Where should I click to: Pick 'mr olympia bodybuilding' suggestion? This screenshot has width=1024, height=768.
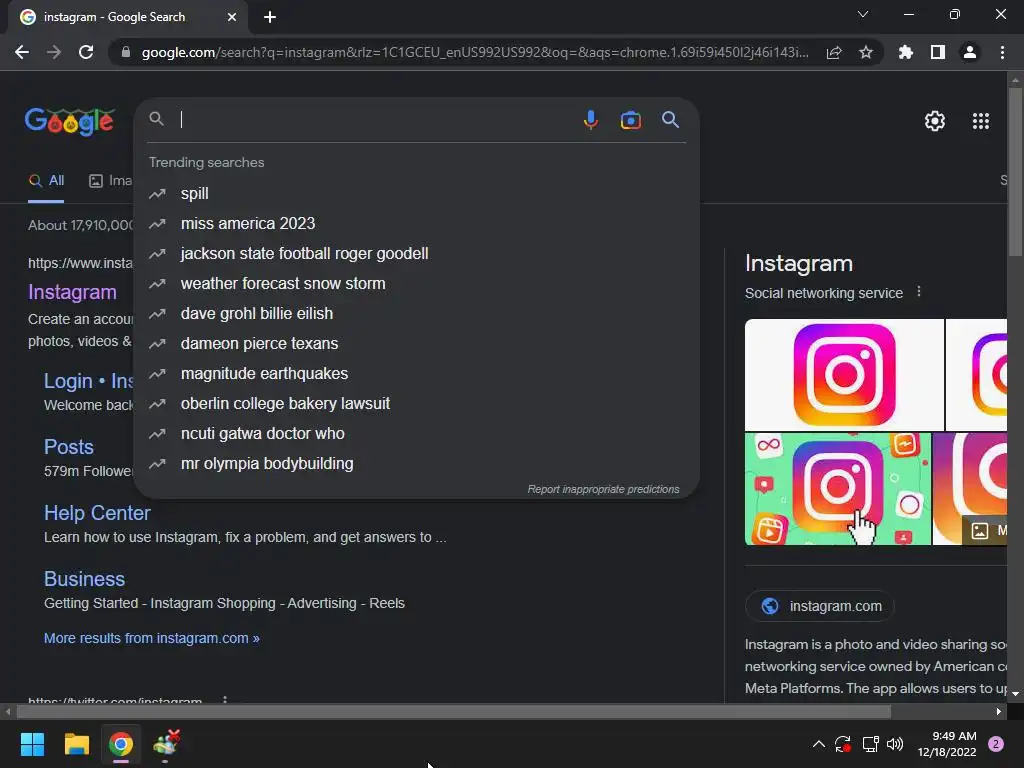click(417, 464)
